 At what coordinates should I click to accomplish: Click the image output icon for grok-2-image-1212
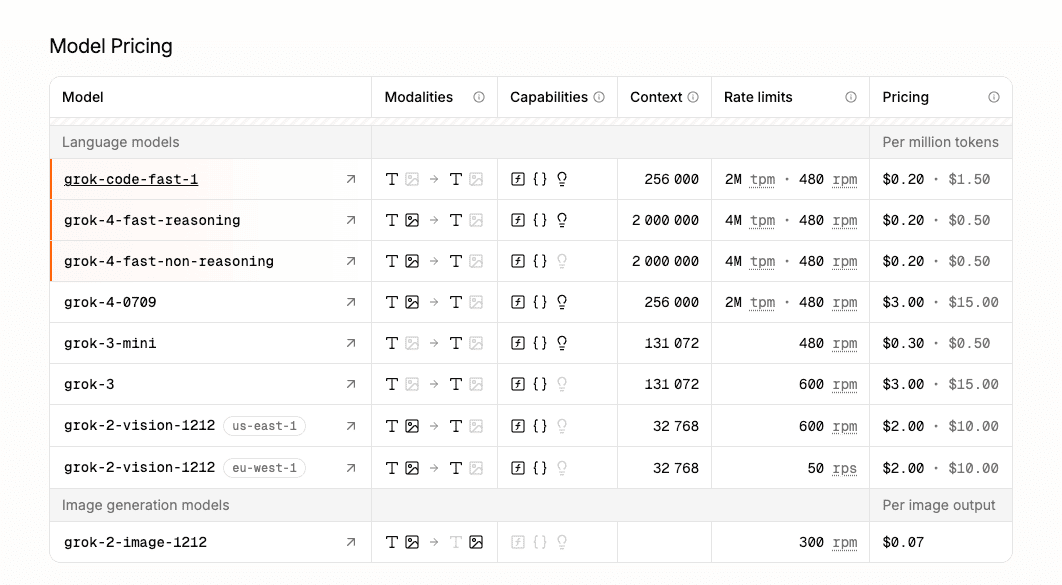[x=477, y=542]
